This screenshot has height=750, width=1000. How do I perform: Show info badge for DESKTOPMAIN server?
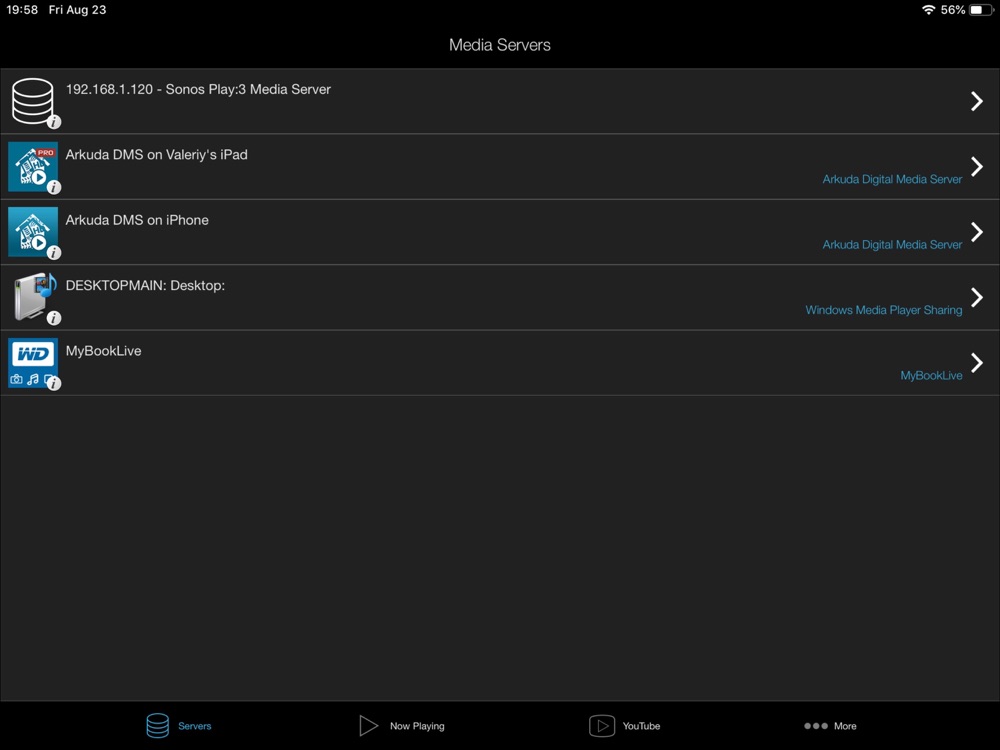[x=54, y=318]
